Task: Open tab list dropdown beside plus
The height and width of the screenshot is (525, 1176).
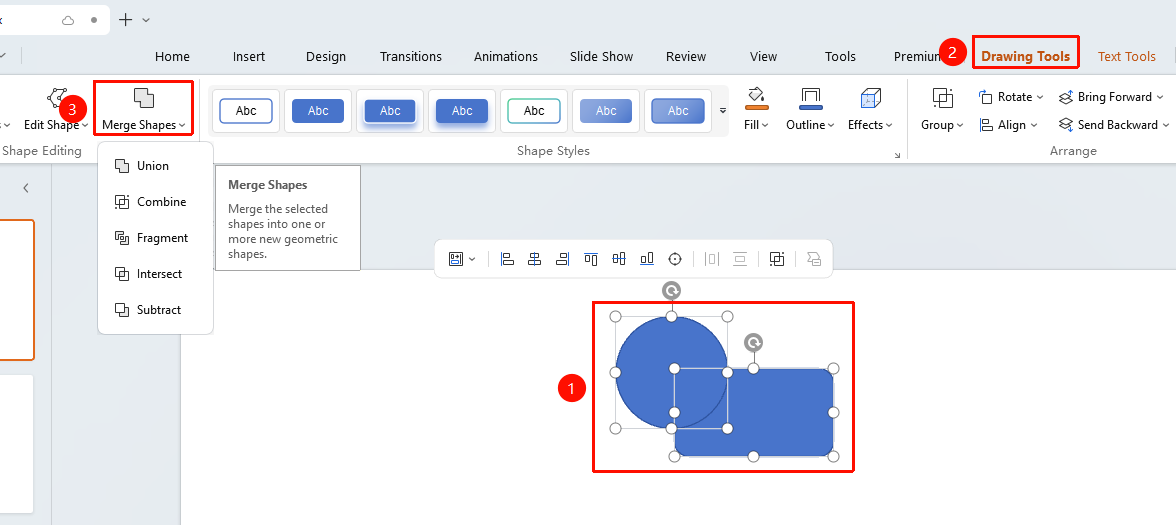Action: (x=146, y=20)
